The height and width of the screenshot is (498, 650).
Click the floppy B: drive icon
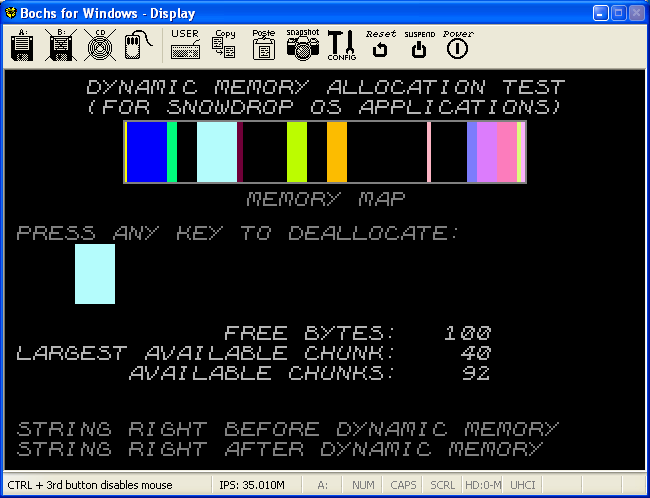(x=61, y=45)
